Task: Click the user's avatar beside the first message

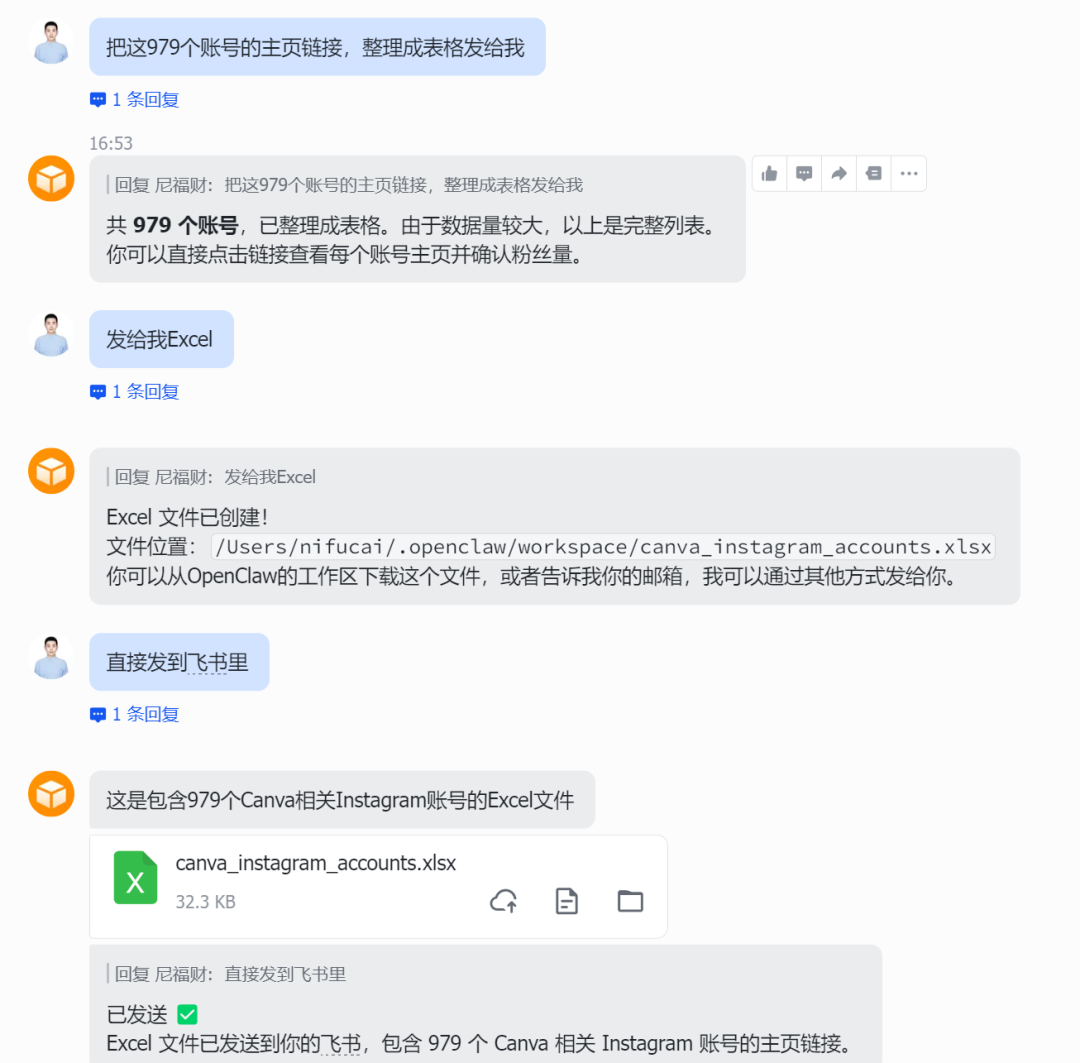Action: point(51,42)
